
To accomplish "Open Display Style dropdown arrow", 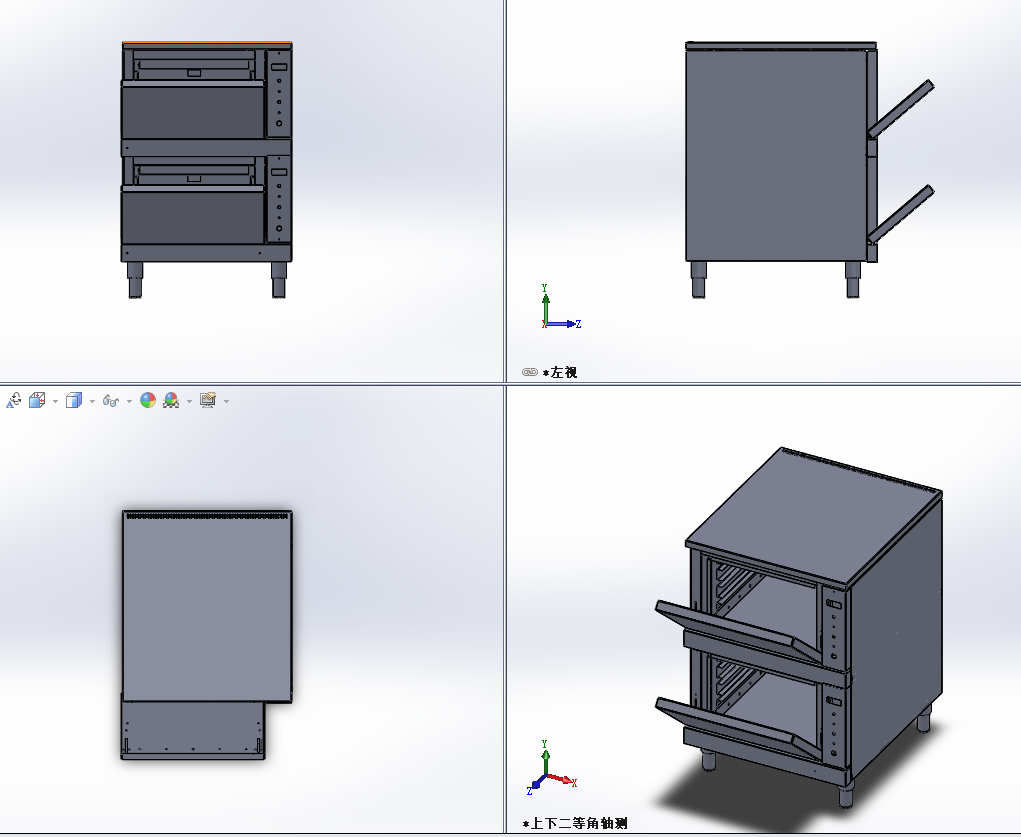I will point(92,401).
